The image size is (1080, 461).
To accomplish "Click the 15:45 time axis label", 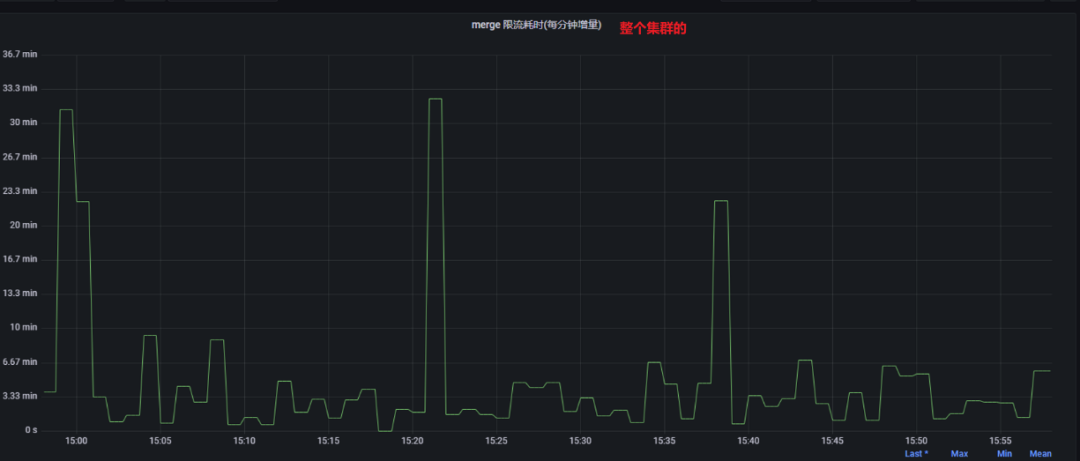I will (832, 441).
